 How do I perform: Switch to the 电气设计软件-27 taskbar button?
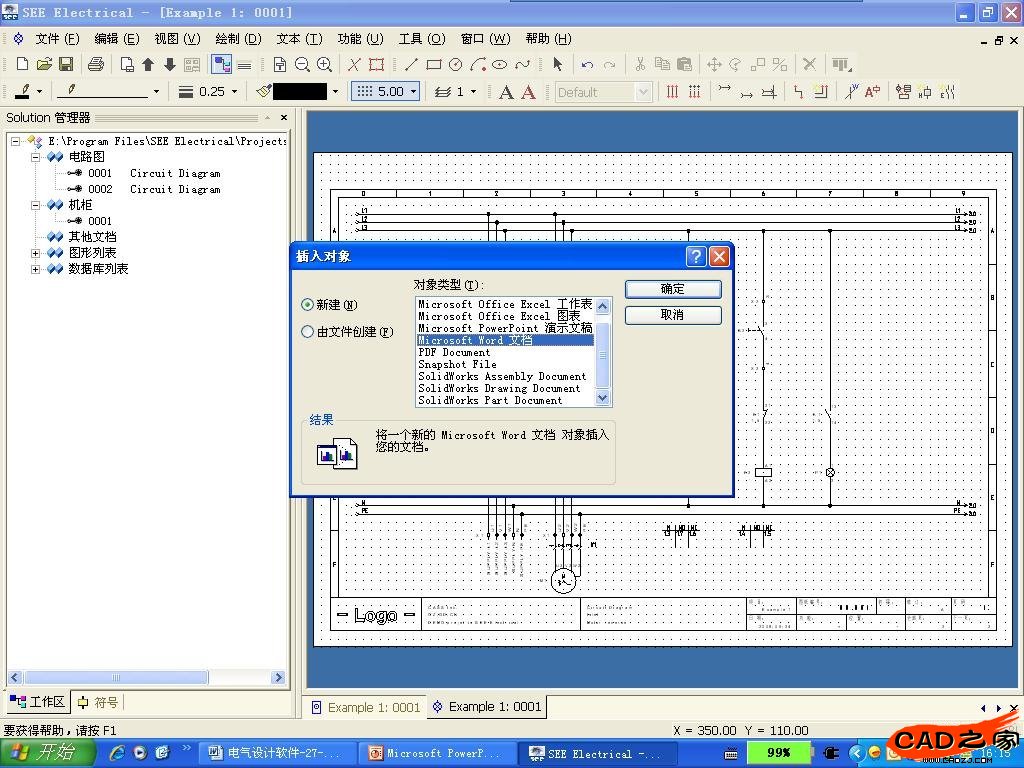(278, 754)
